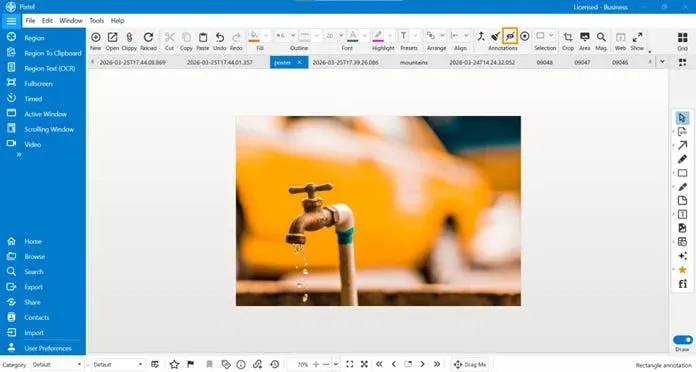The width and height of the screenshot is (696, 372).
Task: Click the faucet image on canvas
Action: (378, 211)
